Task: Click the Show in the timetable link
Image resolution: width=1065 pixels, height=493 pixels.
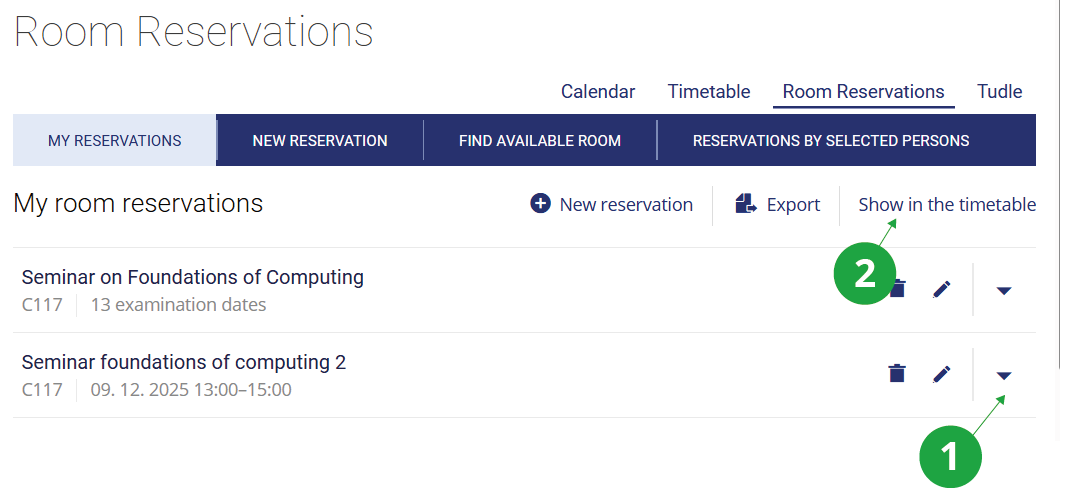Action: pyautogui.click(x=947, y=204)
